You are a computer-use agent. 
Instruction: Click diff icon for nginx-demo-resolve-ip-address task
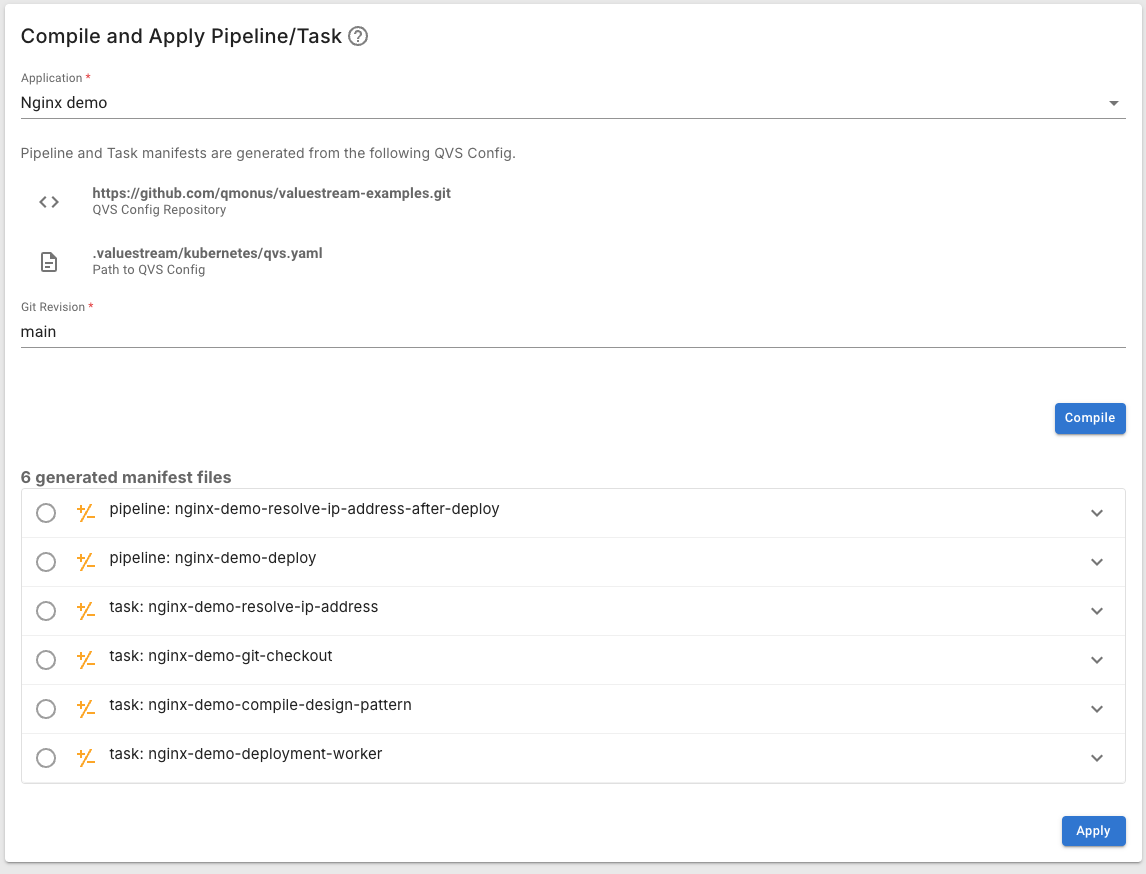(x=86, y=611)
